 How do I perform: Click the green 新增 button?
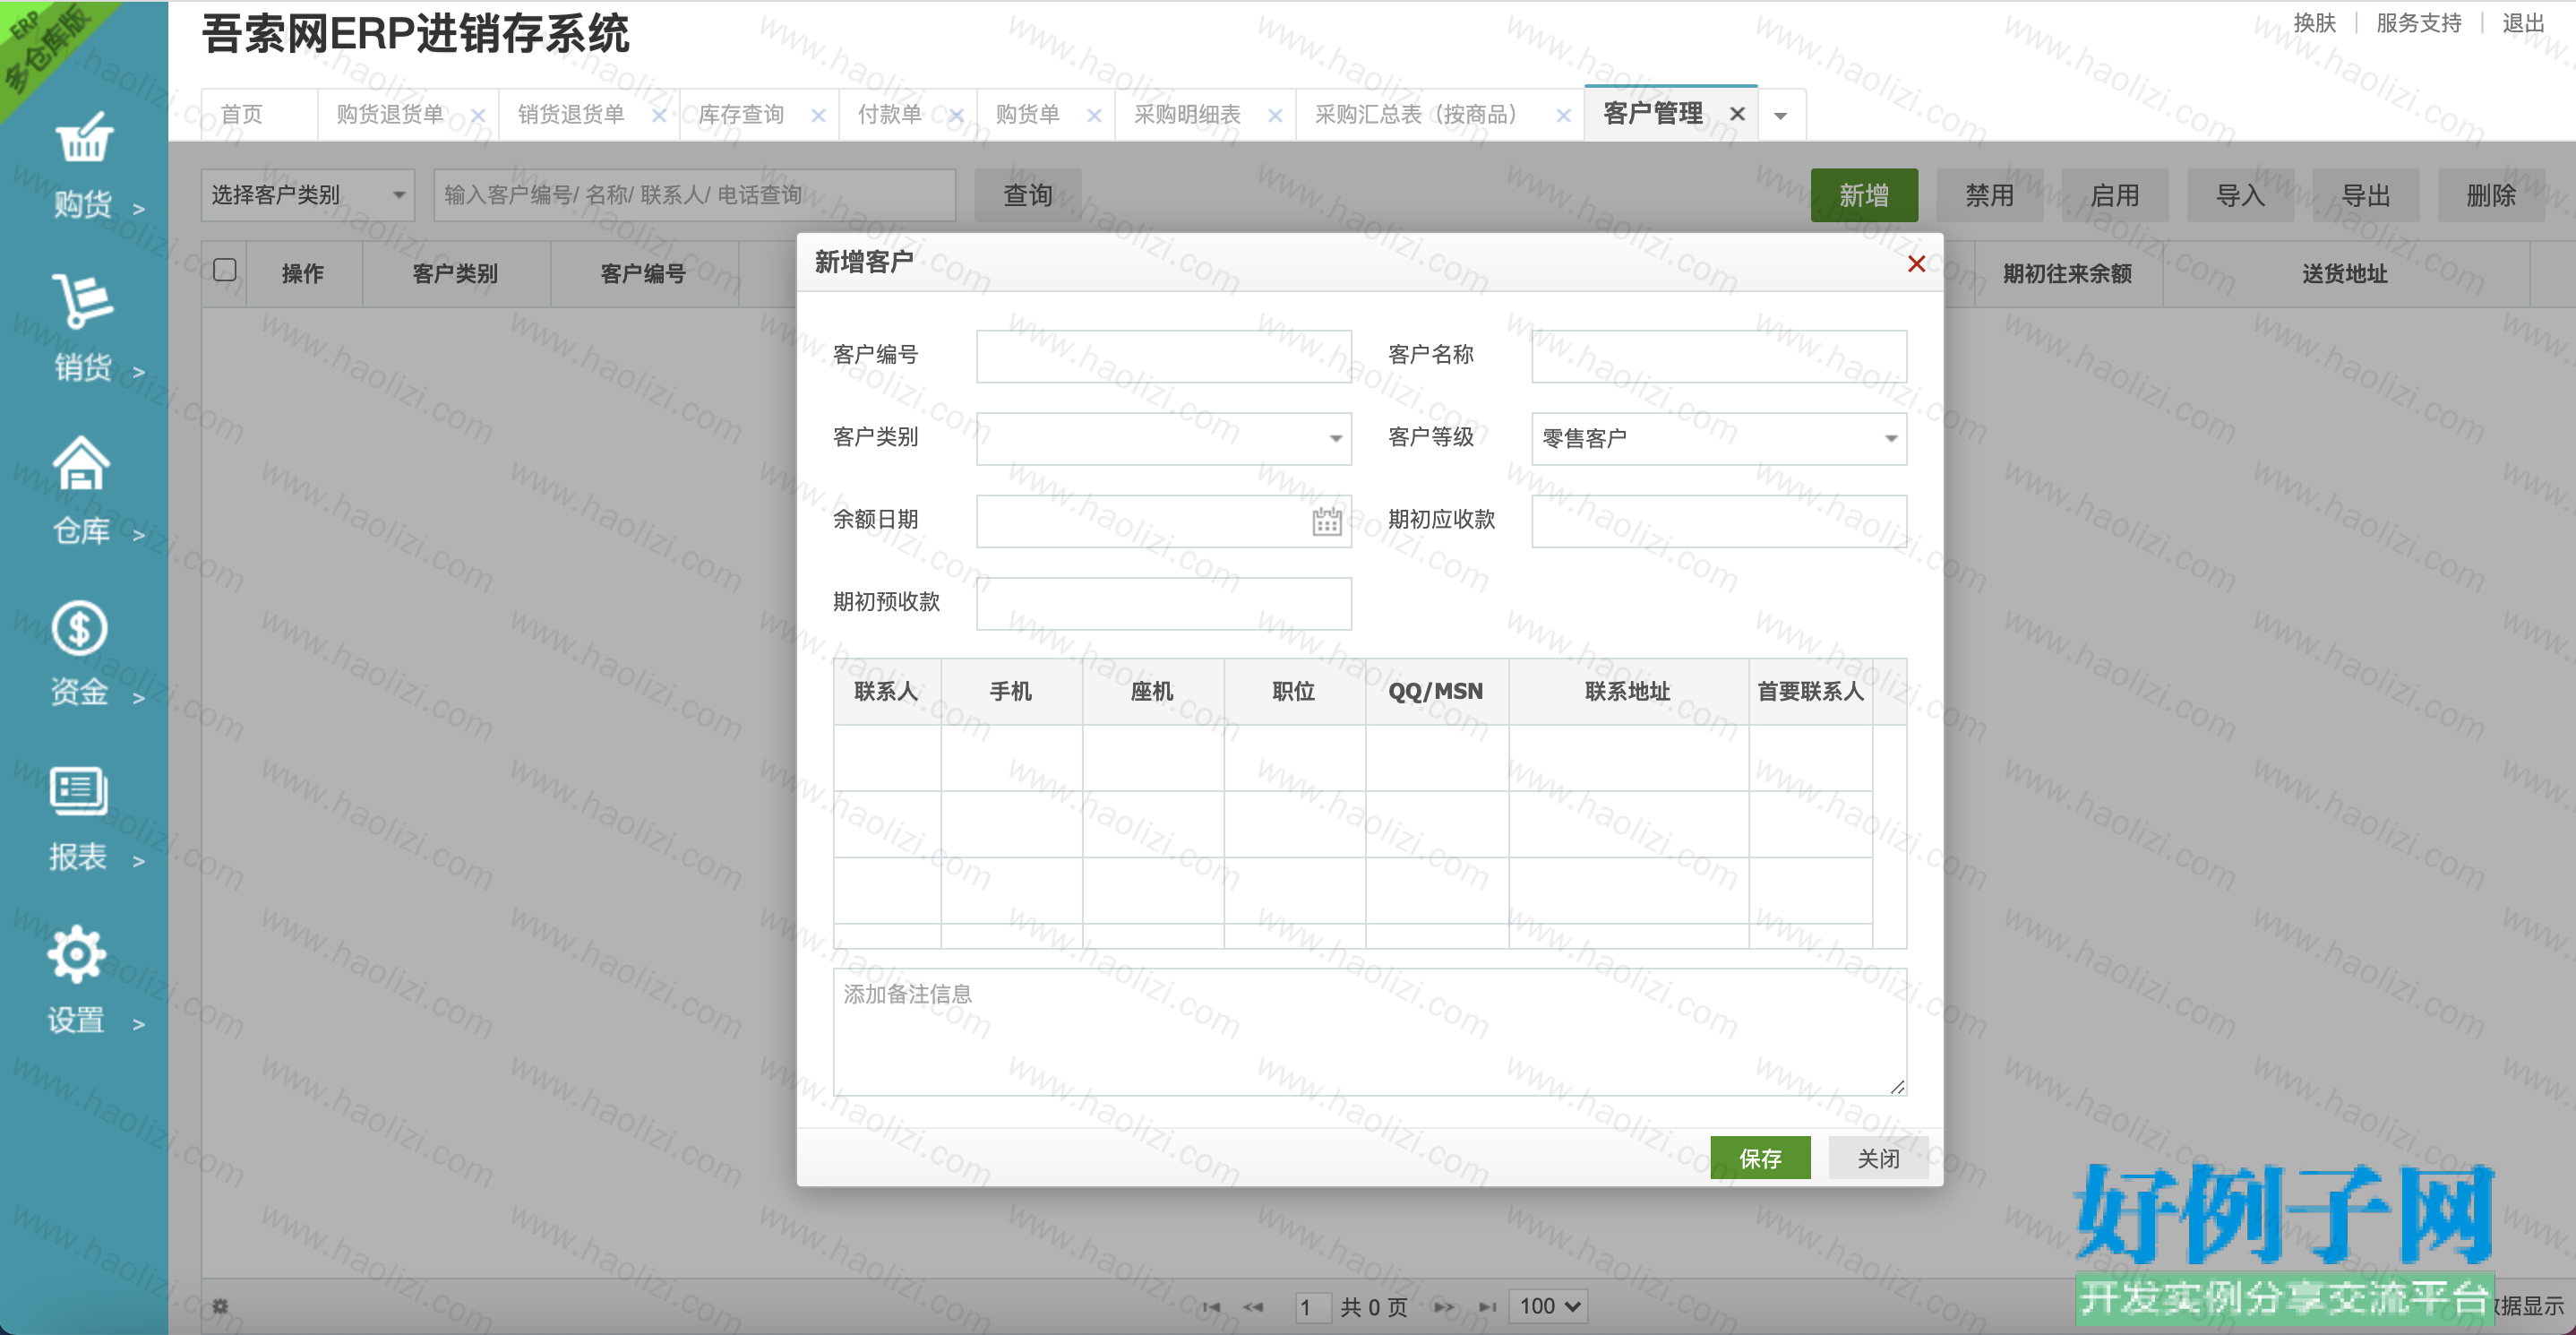point(1864,195)
